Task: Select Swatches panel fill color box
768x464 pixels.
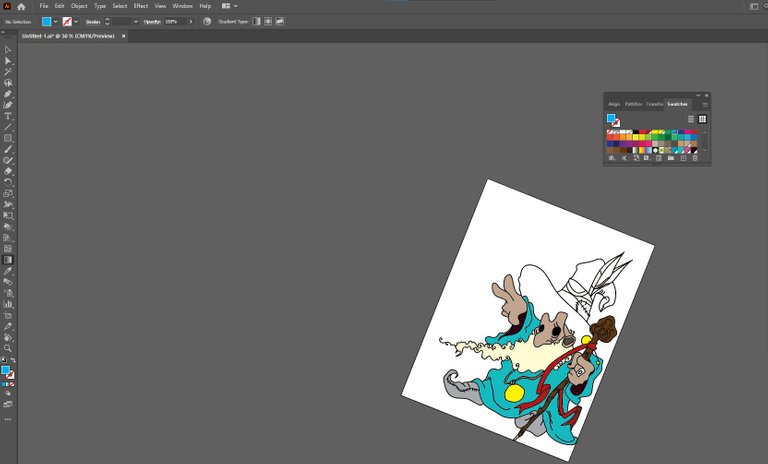Action: (x=611, y=118)
